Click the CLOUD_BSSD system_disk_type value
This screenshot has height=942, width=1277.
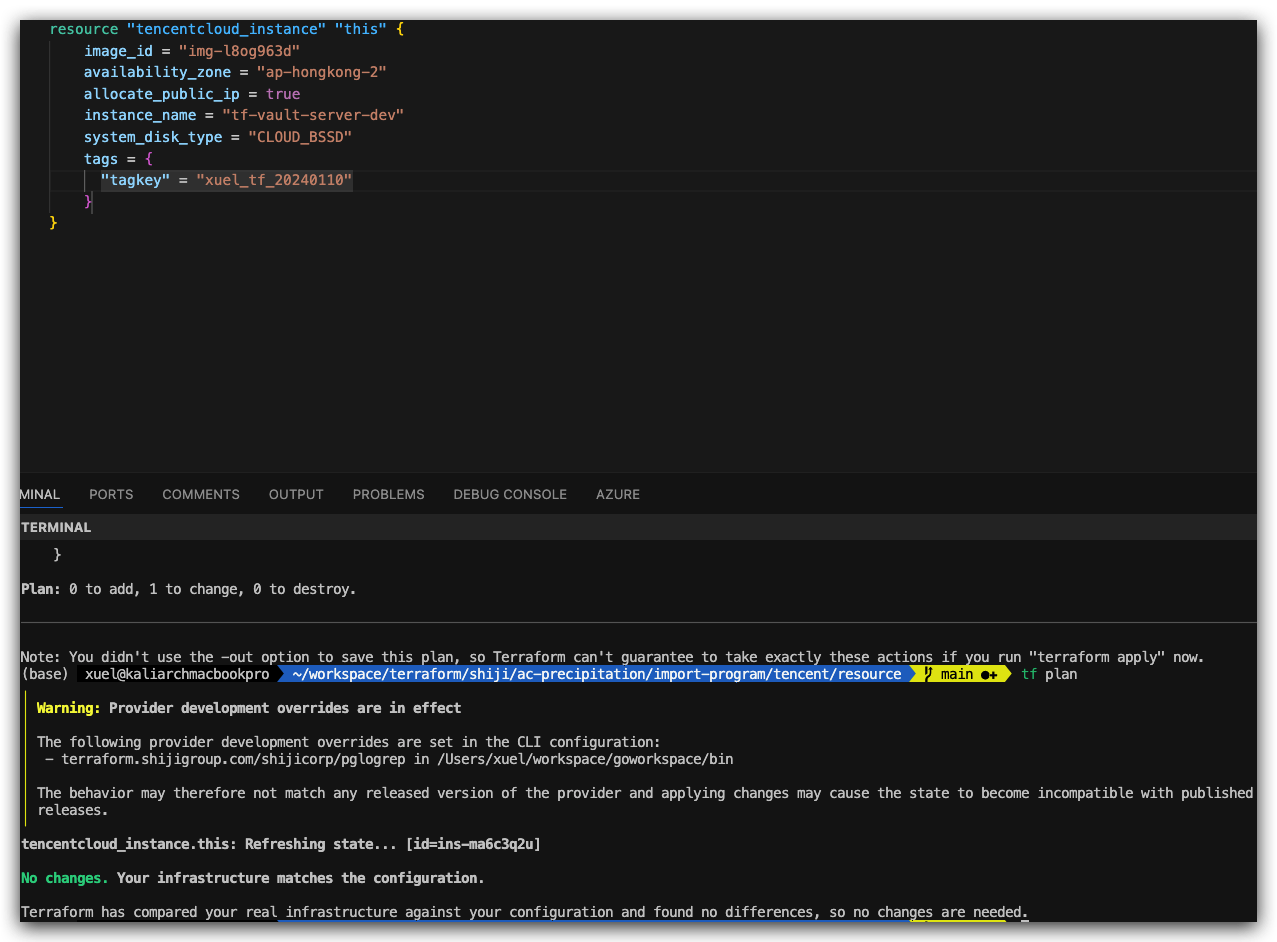(299, 137)
